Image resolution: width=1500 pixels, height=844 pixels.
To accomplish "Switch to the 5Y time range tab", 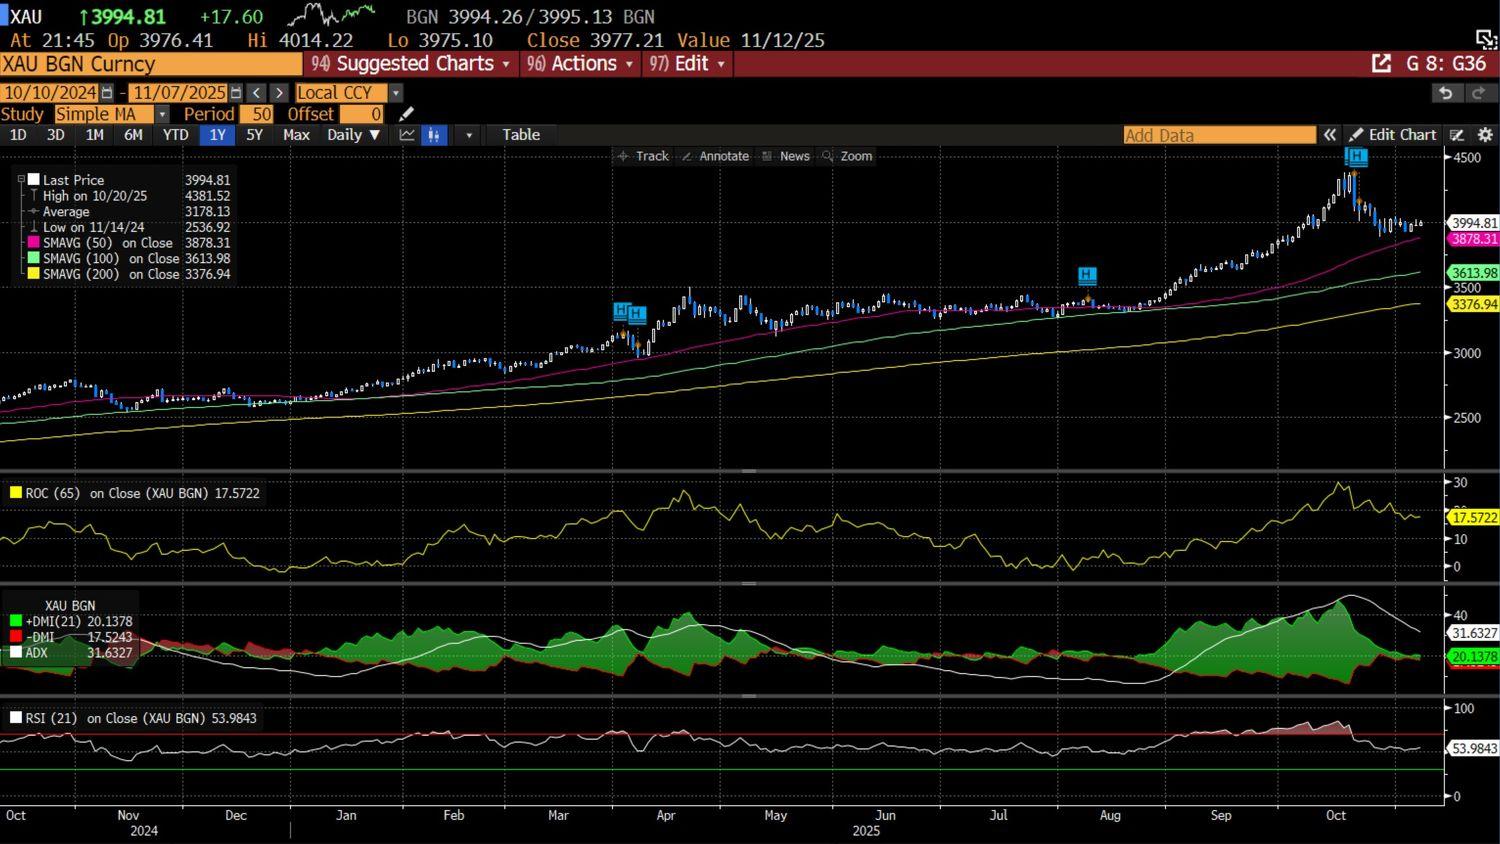I will tap(254, 135).
